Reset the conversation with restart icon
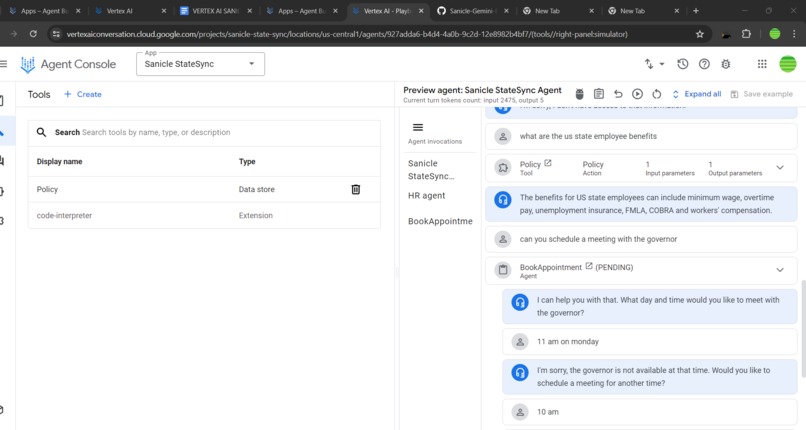Screen dimensions: 806x430 point(656,94)
